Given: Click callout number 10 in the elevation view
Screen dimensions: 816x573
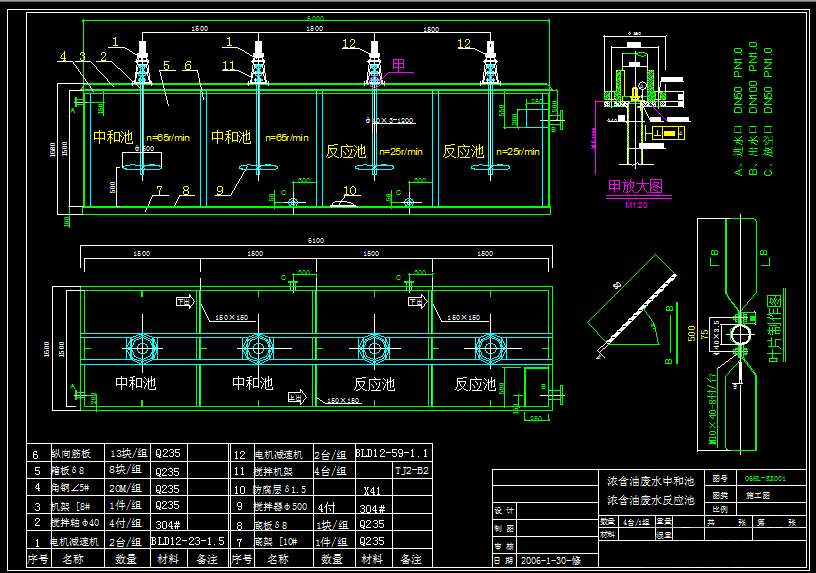Looking at the screenshot, I should [x=350, y=190].
